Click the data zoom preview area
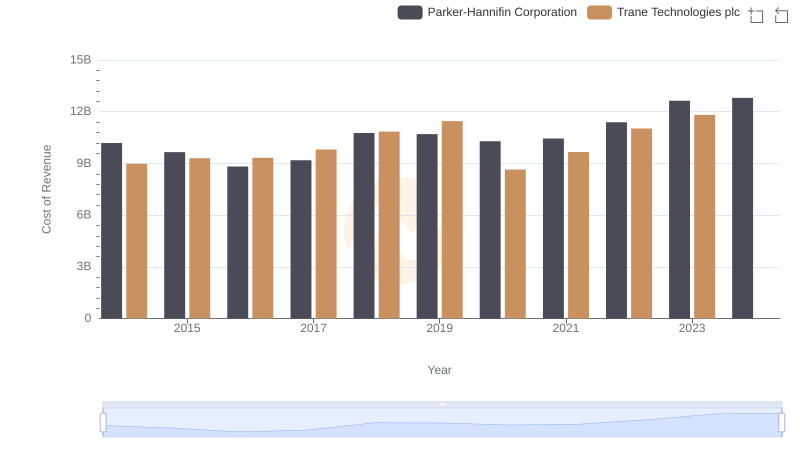Image resolution: width=800 pixels, height=461 pixels. [x=442, y=423]
